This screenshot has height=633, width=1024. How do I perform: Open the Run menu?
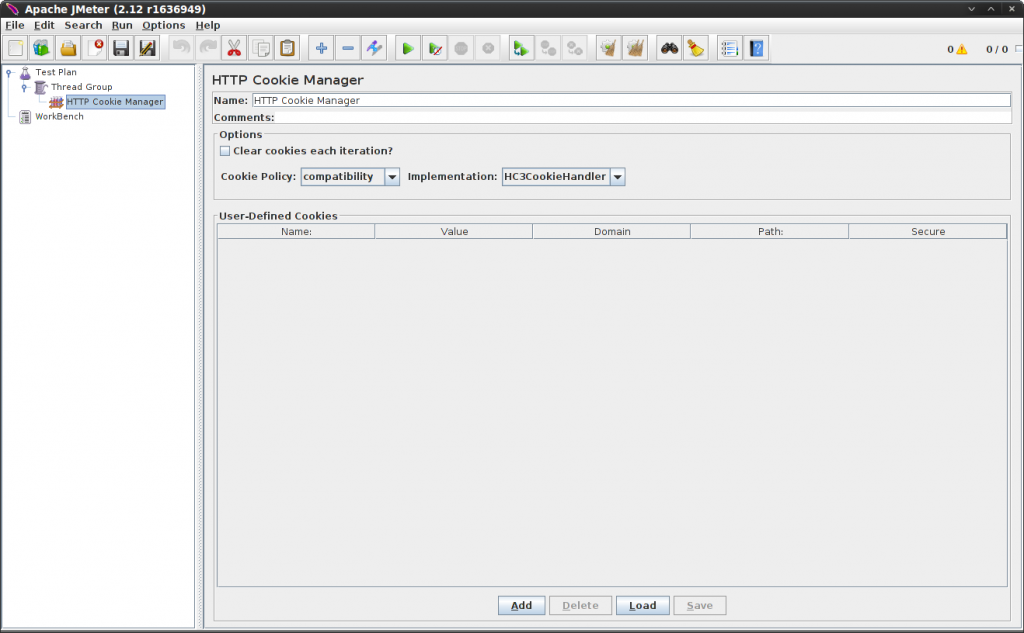(122, 24)
